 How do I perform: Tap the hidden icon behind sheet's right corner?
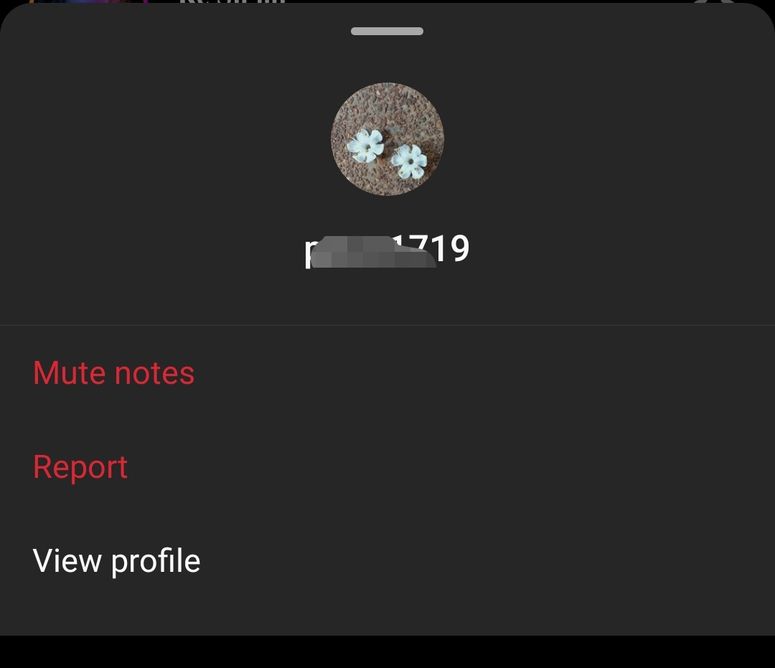[x=712, y=2]
